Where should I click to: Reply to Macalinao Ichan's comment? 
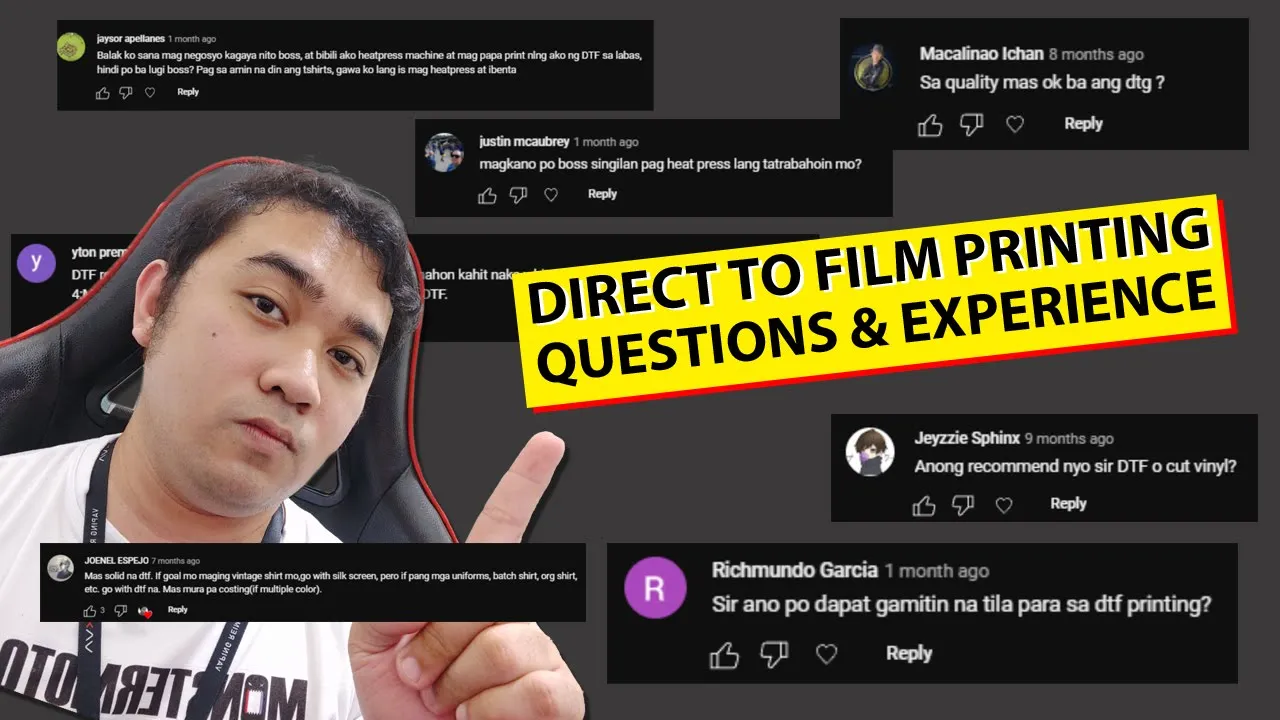[x=1083, y=123]
